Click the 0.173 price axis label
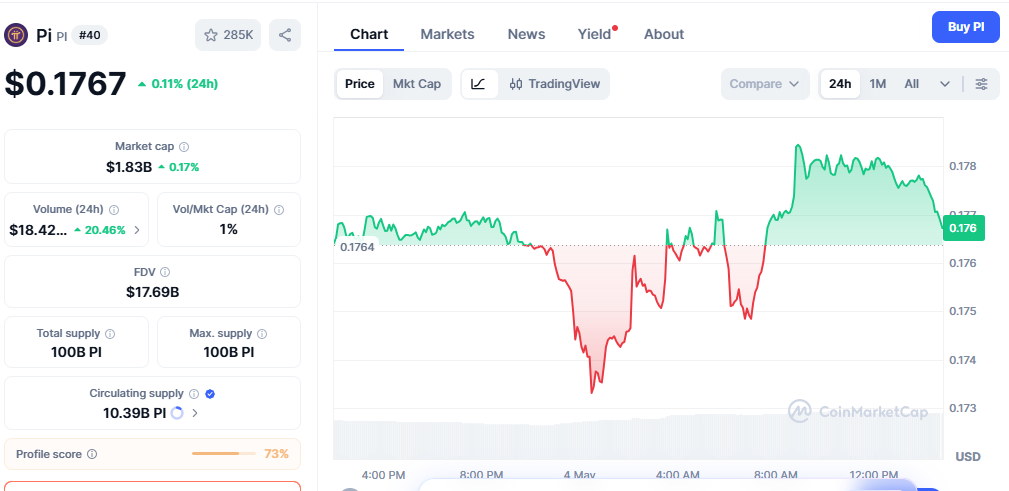The image size is (1009, 491). click(963, 408)
